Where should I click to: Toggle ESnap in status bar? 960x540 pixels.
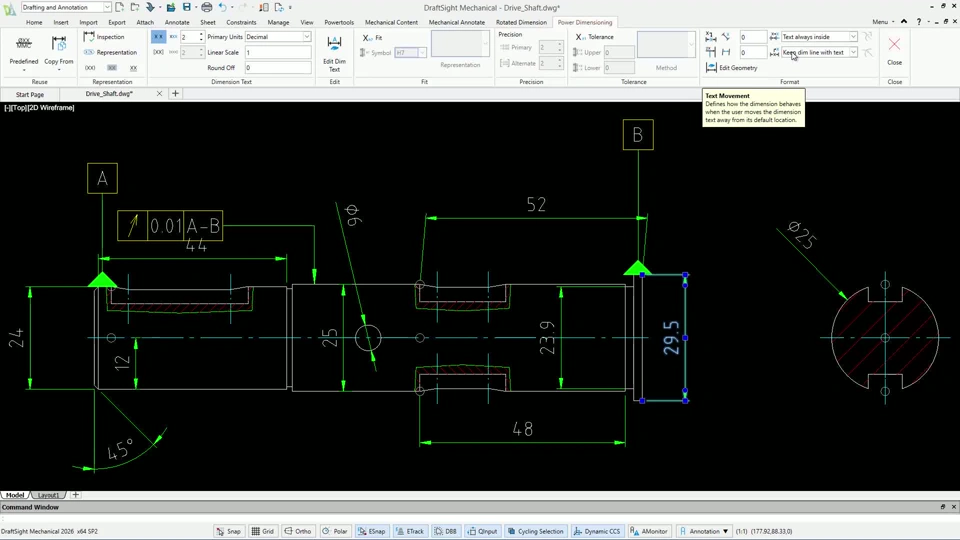point(372,531)
